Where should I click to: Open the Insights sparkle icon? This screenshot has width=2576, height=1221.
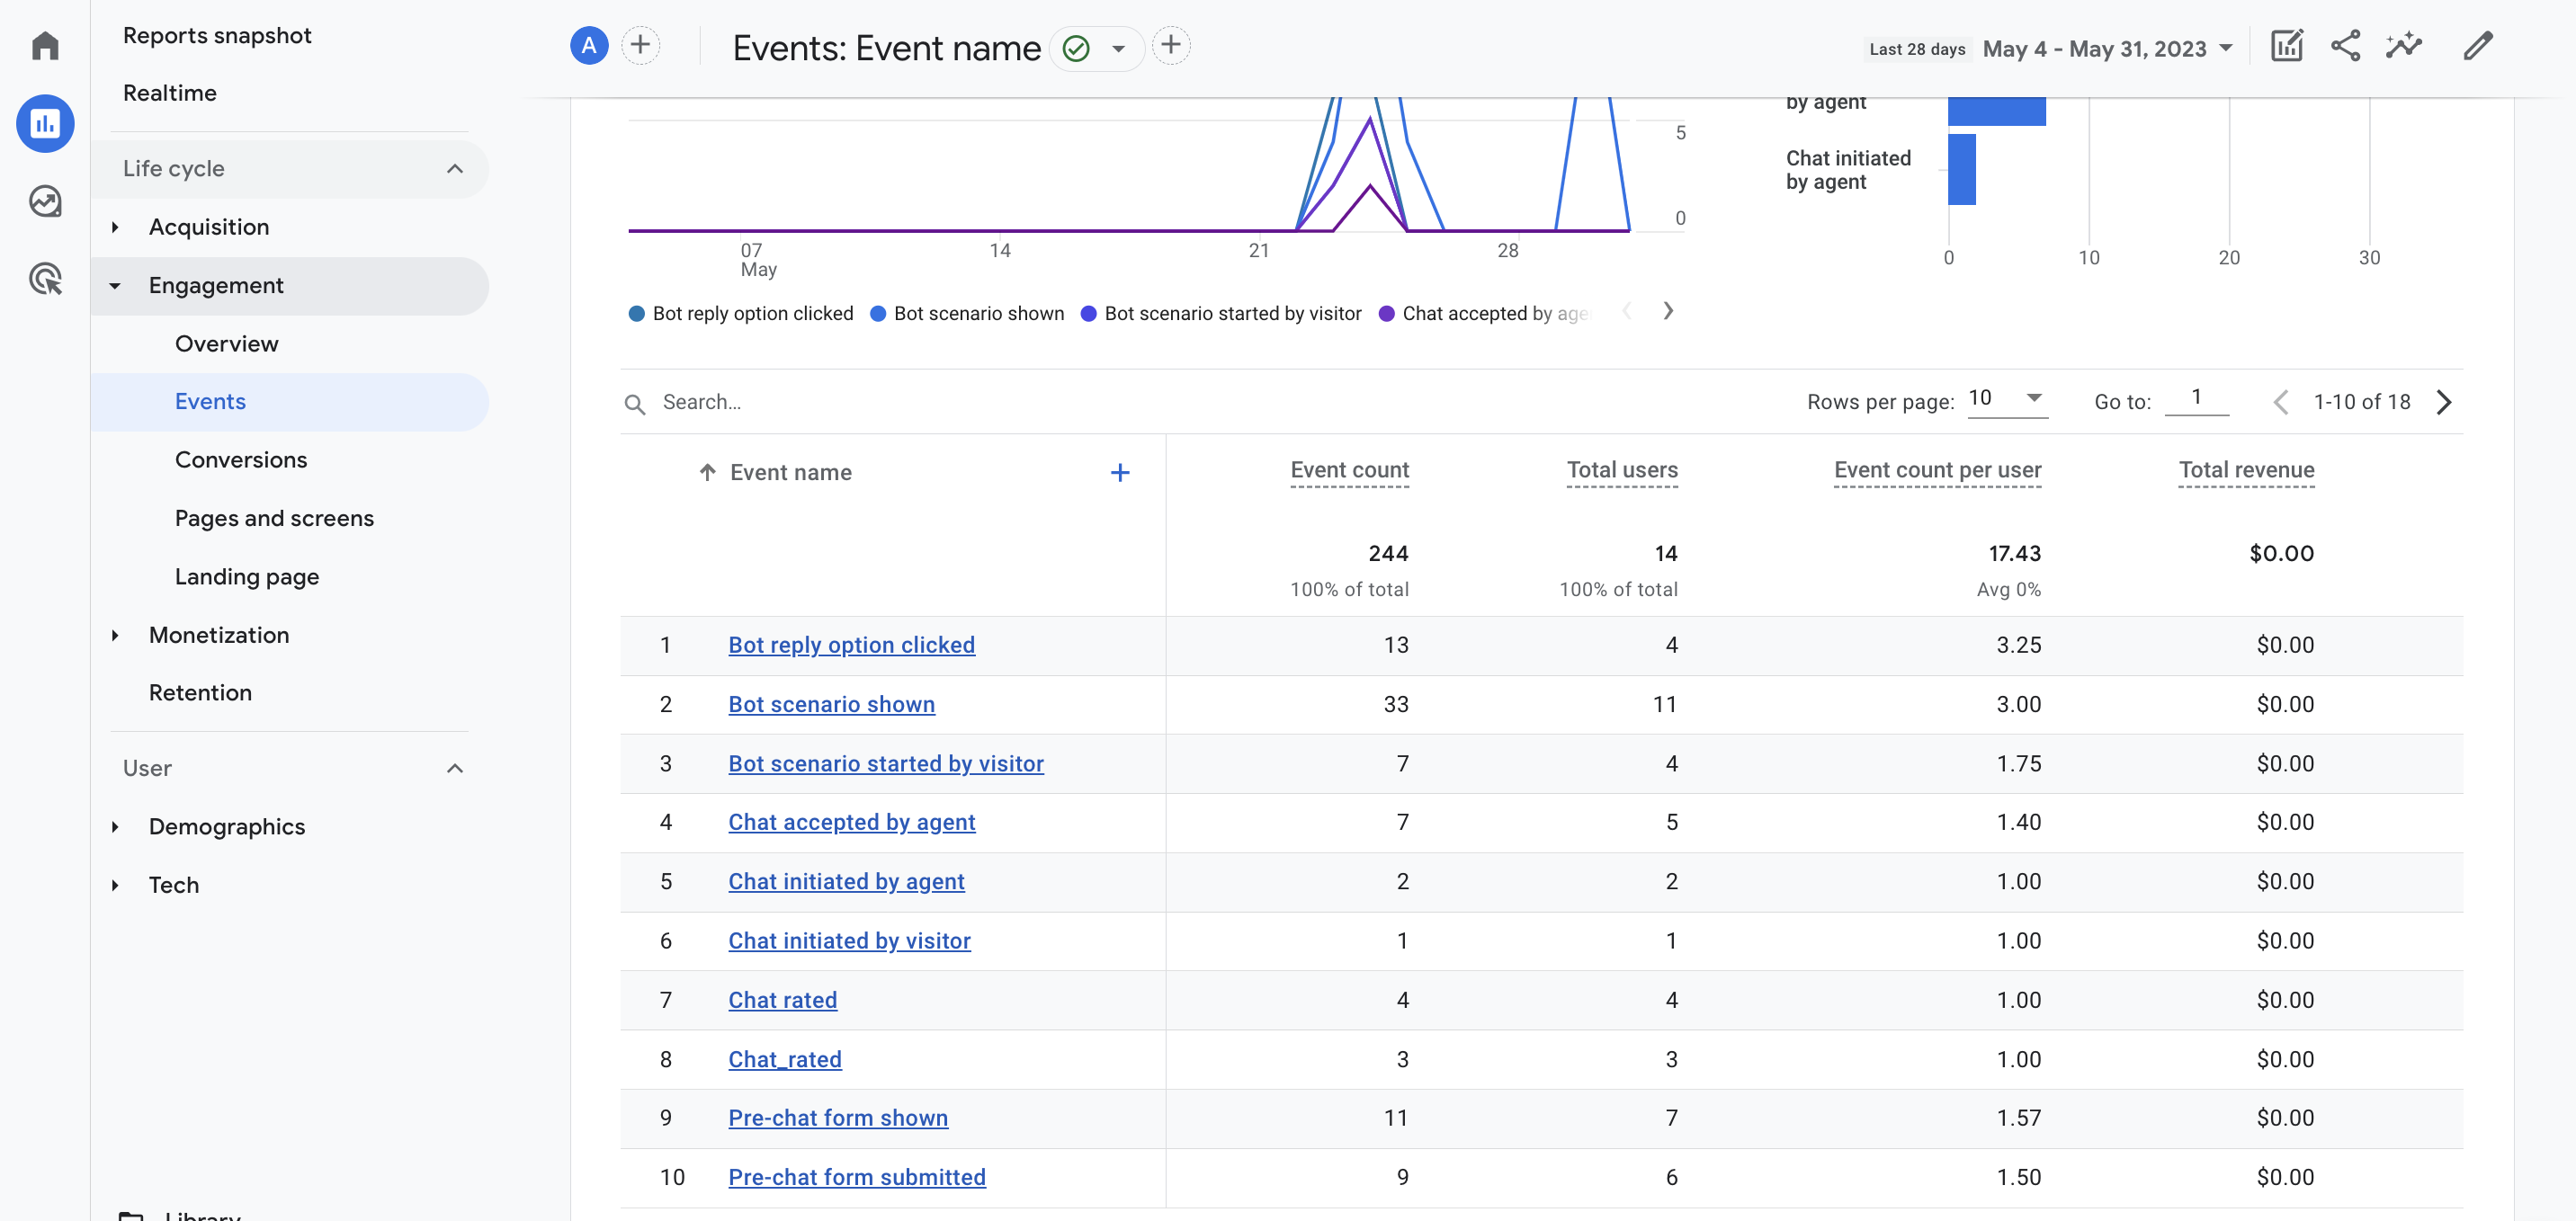[x=2404, y=46]
